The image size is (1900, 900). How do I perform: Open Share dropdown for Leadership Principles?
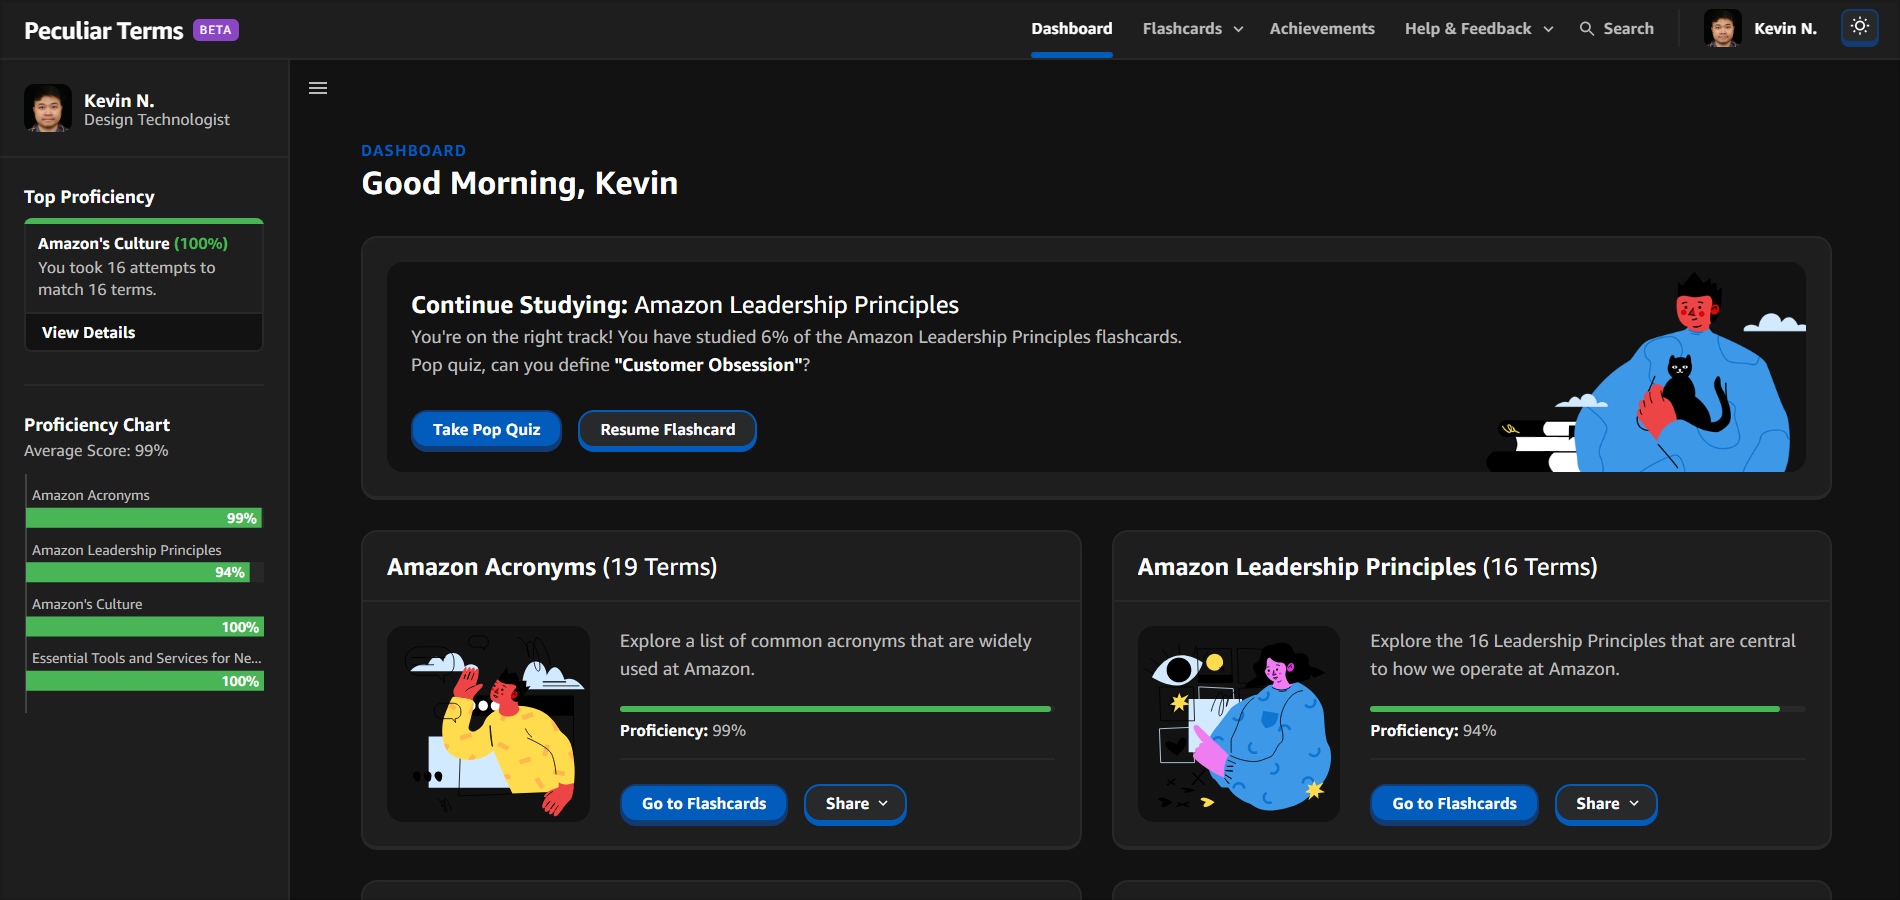click(1606, 803)
